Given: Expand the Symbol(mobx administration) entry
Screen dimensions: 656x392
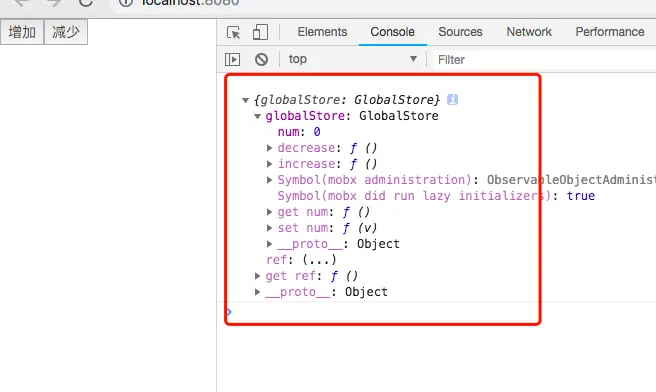Looking at the screenshot, I should click(270, 180).
